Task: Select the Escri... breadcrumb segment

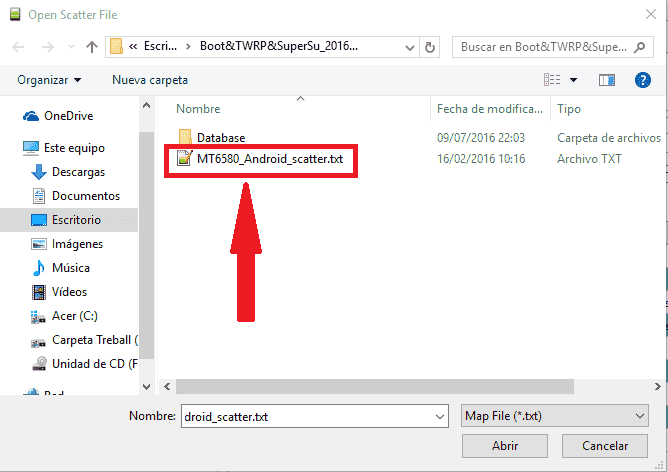Action: (x=160, y=46)
